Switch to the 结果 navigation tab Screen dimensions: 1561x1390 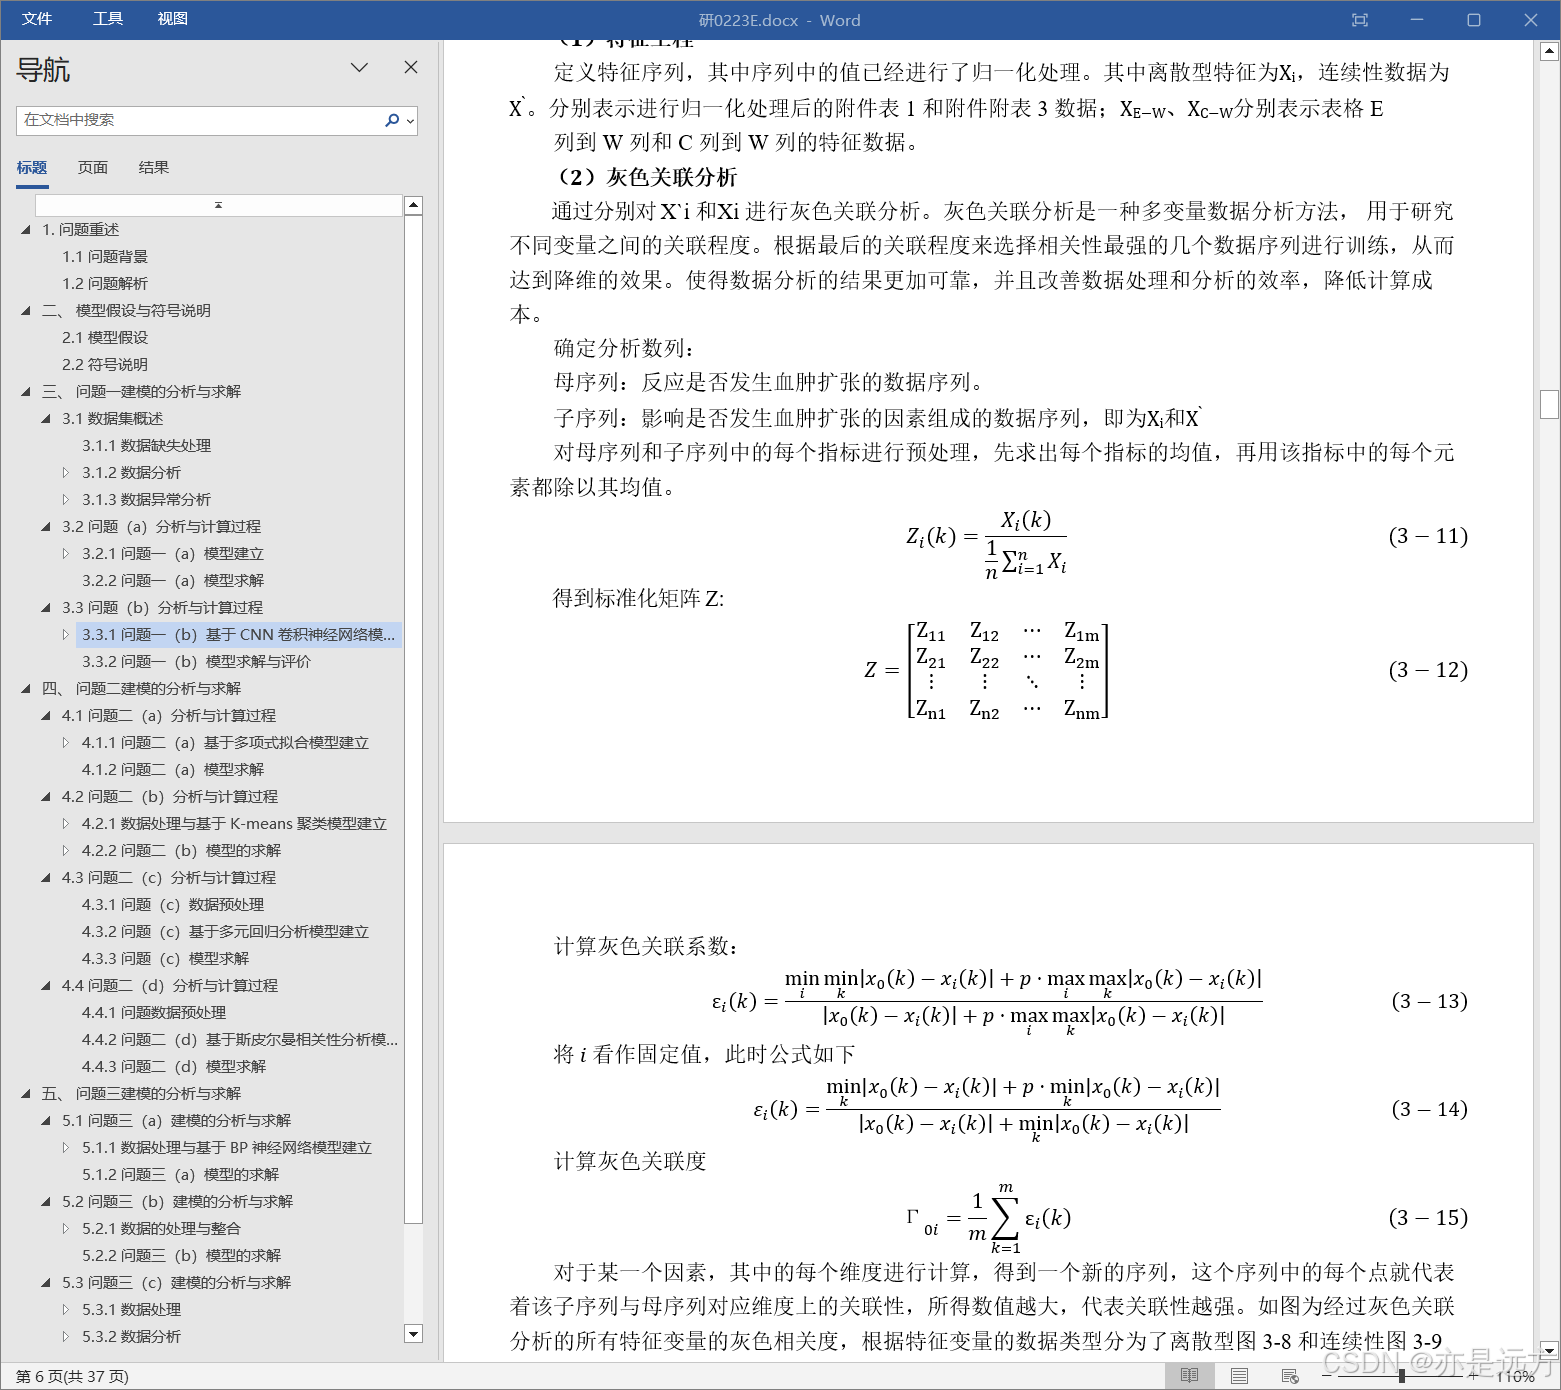154,167
